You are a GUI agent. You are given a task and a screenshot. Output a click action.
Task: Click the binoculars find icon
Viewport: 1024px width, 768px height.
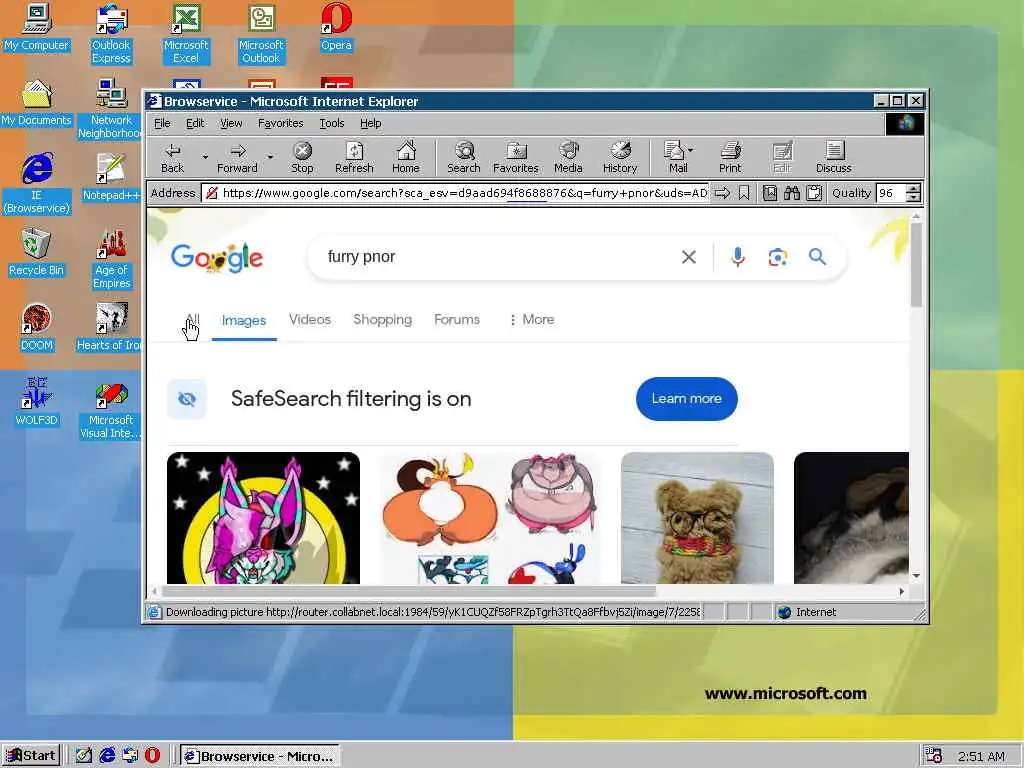click(792, 193)
